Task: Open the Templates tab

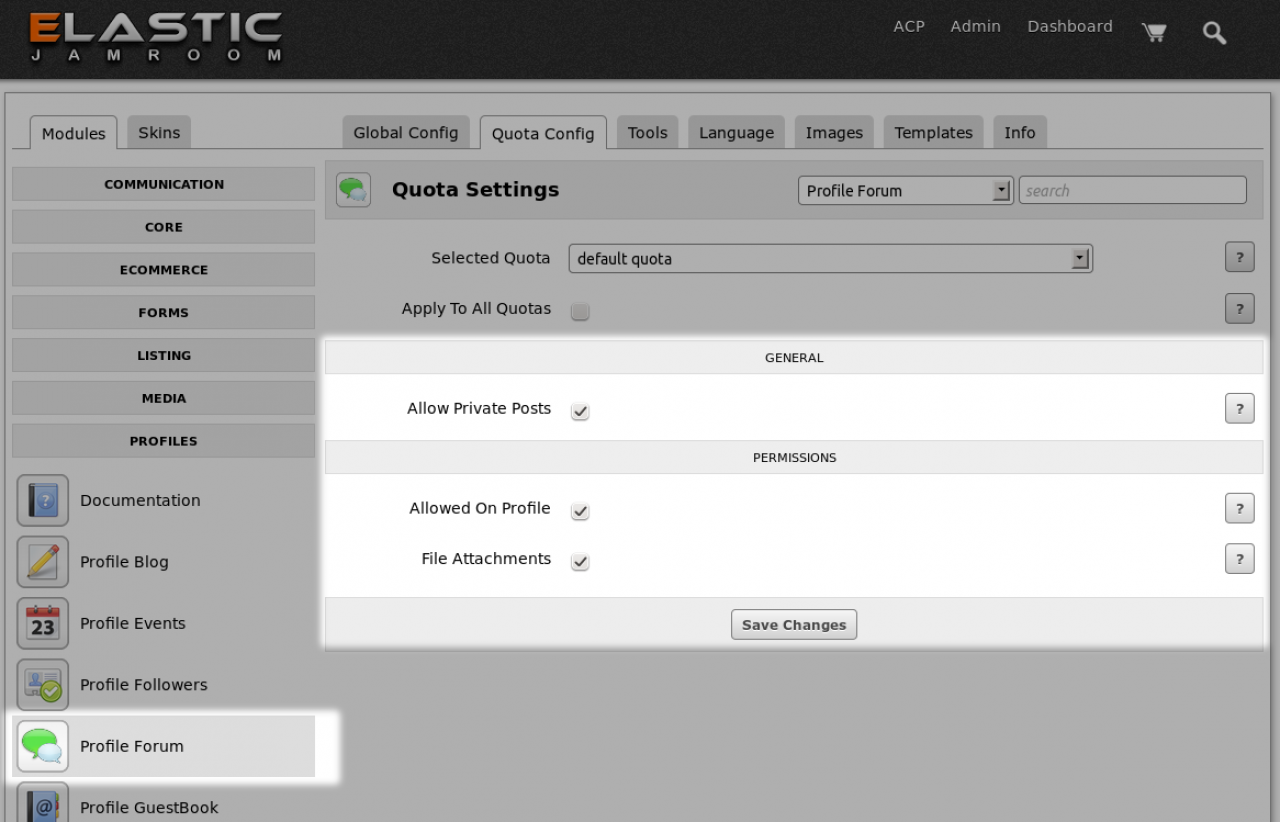Action: [934, 132]
